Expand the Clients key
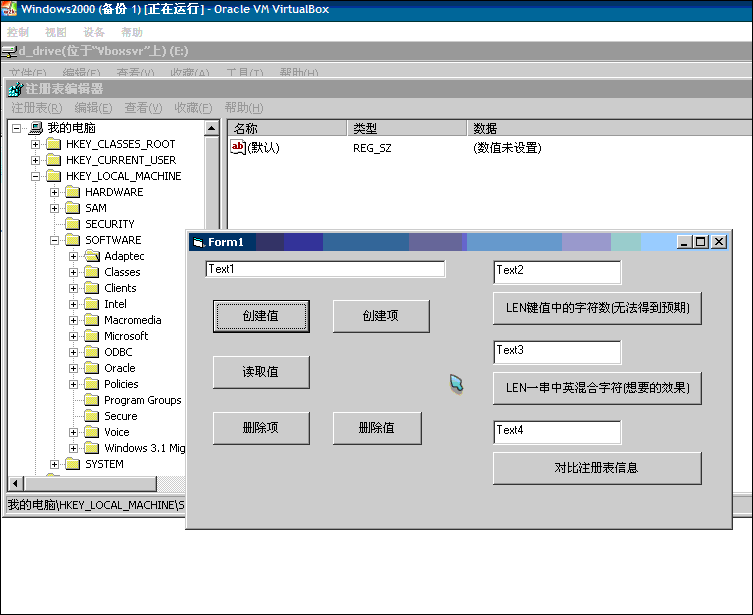Viewport: 753px width, 615px height. (73, 288)
